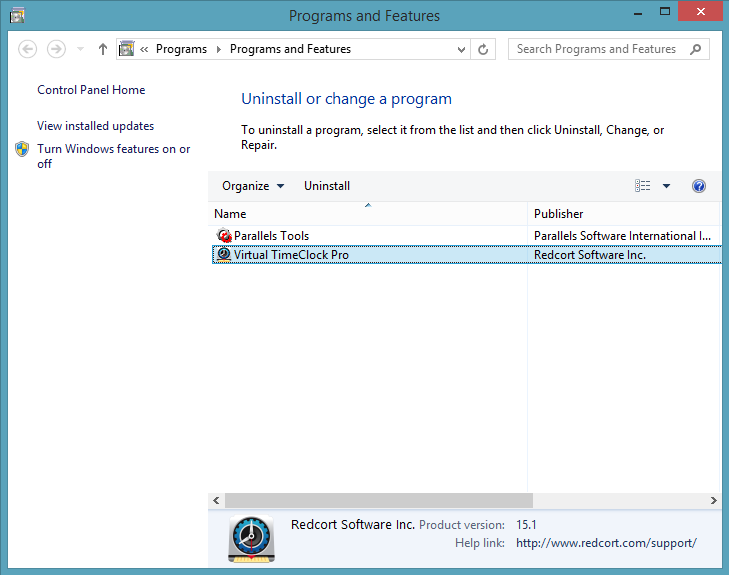Image resolution: width=729 pixels, height=575 pixels.
Task: Click the Back navigation arrow
Action: point(27,49)
